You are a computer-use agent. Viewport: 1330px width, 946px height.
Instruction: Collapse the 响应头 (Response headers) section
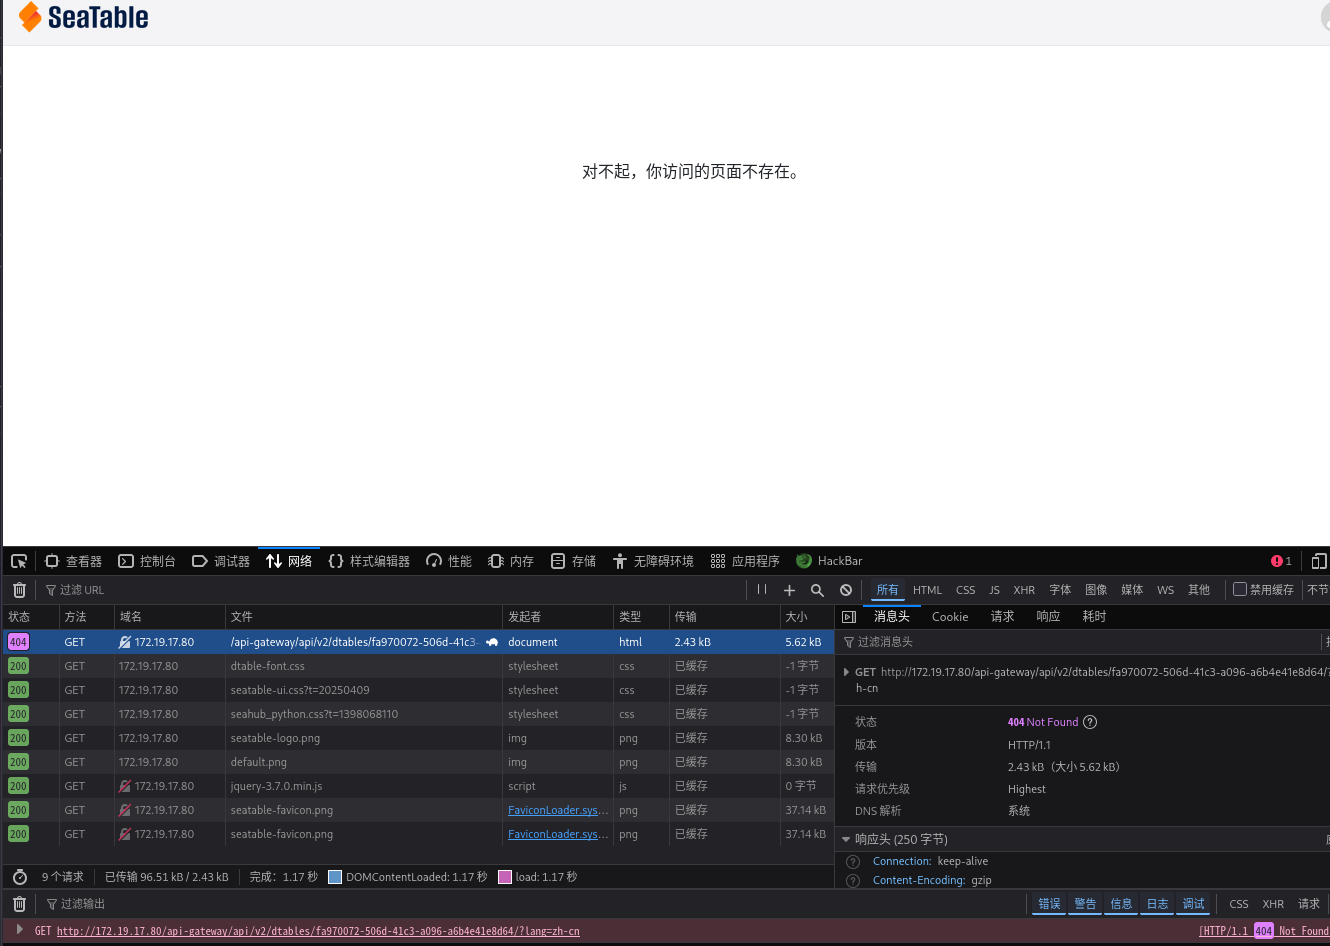coord(846,840)
